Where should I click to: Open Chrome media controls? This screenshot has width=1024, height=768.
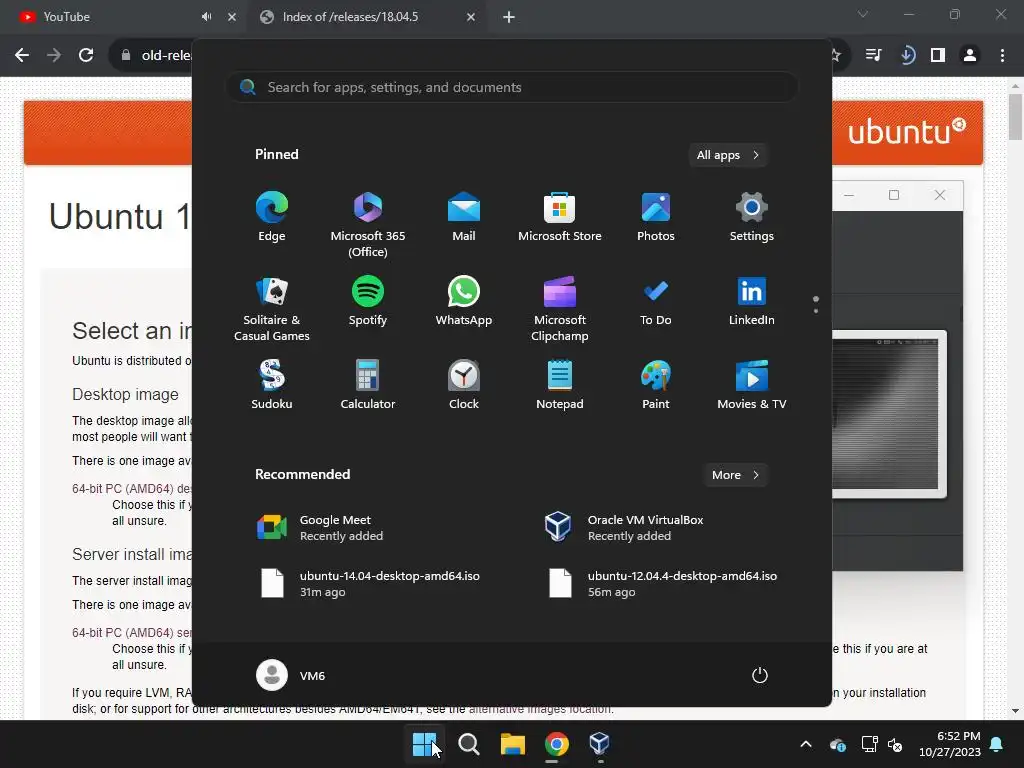(x=873, y=55)
